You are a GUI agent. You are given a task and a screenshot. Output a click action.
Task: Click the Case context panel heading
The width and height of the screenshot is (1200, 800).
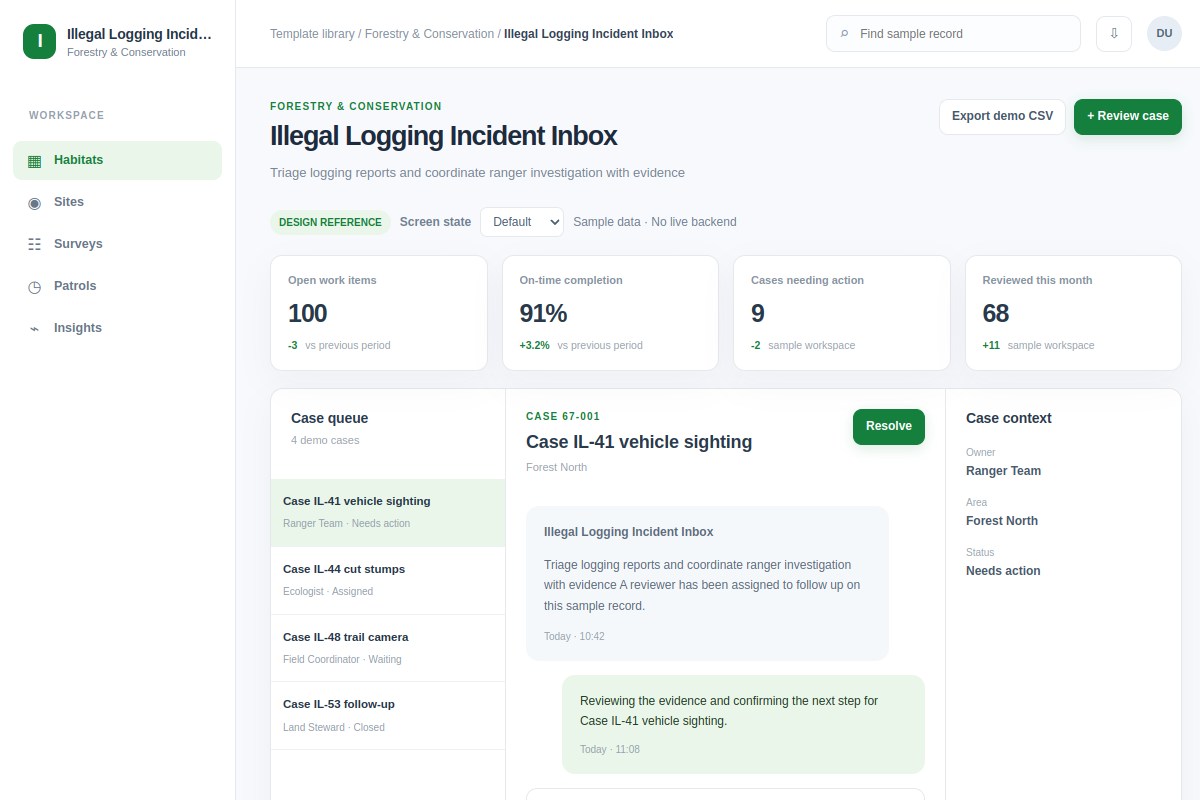coord(1009,418)
